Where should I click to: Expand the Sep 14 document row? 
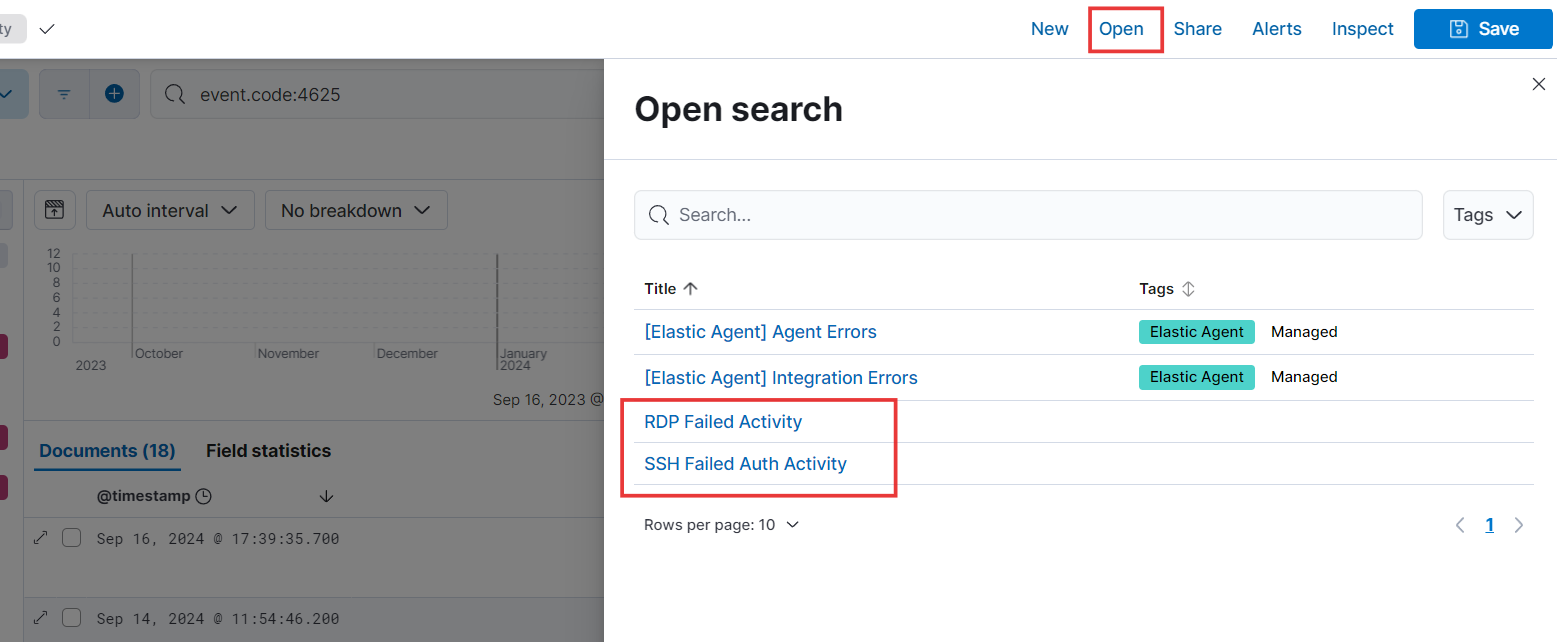click(x=41, y=618)
